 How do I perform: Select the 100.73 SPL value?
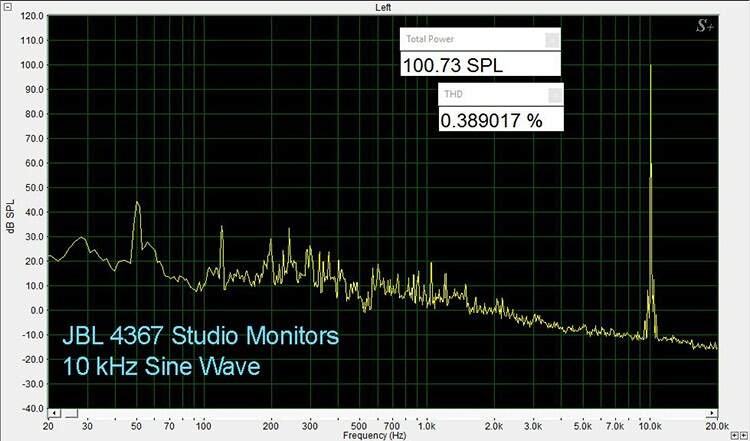point(452,66)
